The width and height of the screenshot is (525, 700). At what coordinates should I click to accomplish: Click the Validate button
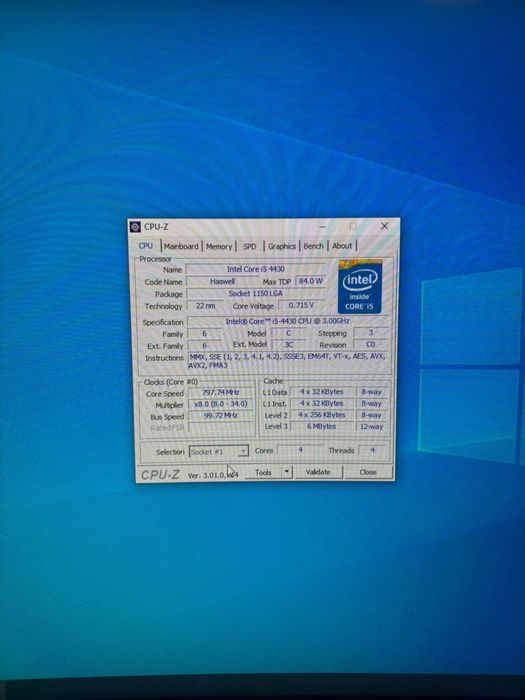coord(318,472)
